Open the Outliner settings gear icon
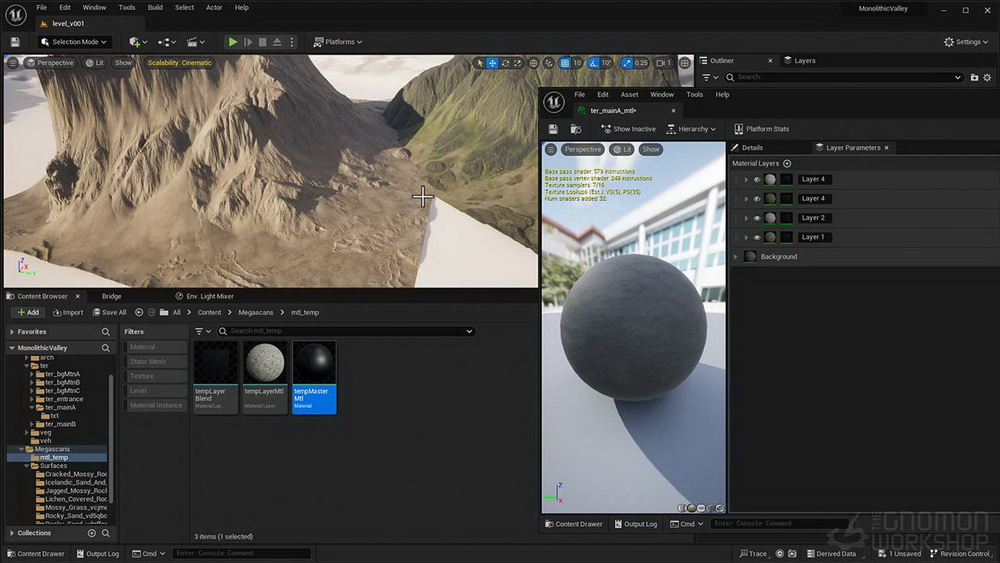Image resolution: width=1000 pixels, height=563 pixels. [x=987, y=77]
